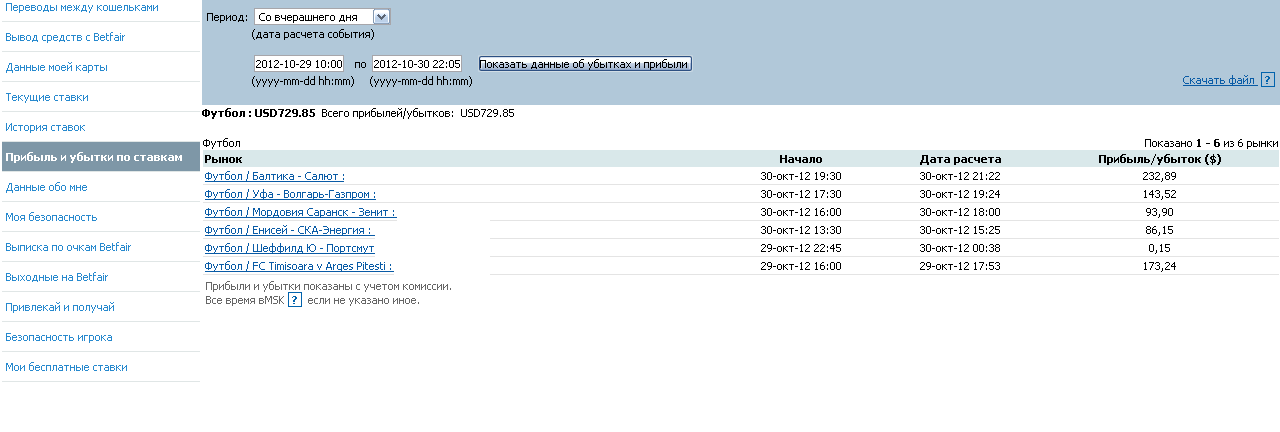1280x432 pixels.
Task: Open Данные обо мне page
Action: [46, 187]
